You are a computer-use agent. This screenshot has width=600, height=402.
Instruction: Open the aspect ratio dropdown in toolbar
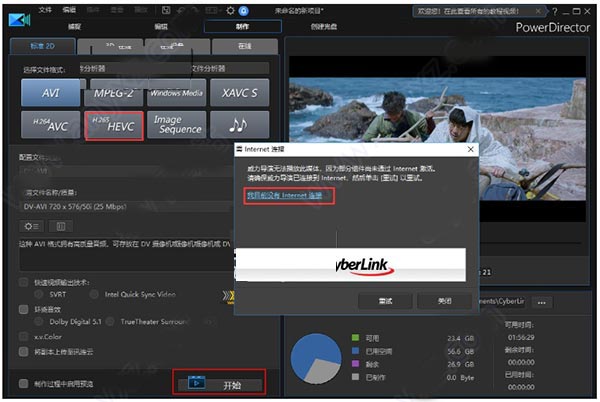[x=214, y=11]
